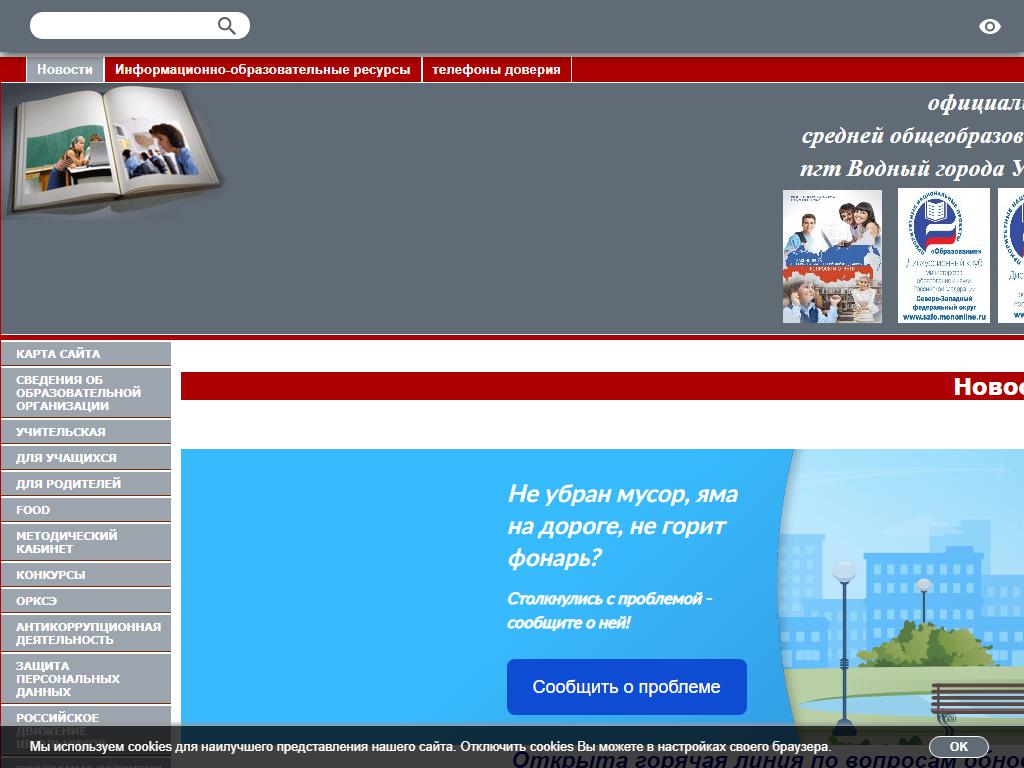Viewport: 1024px width, 768px height.
Task: Select the FOOD sidebar item
Action: click(x=86, y=510)
